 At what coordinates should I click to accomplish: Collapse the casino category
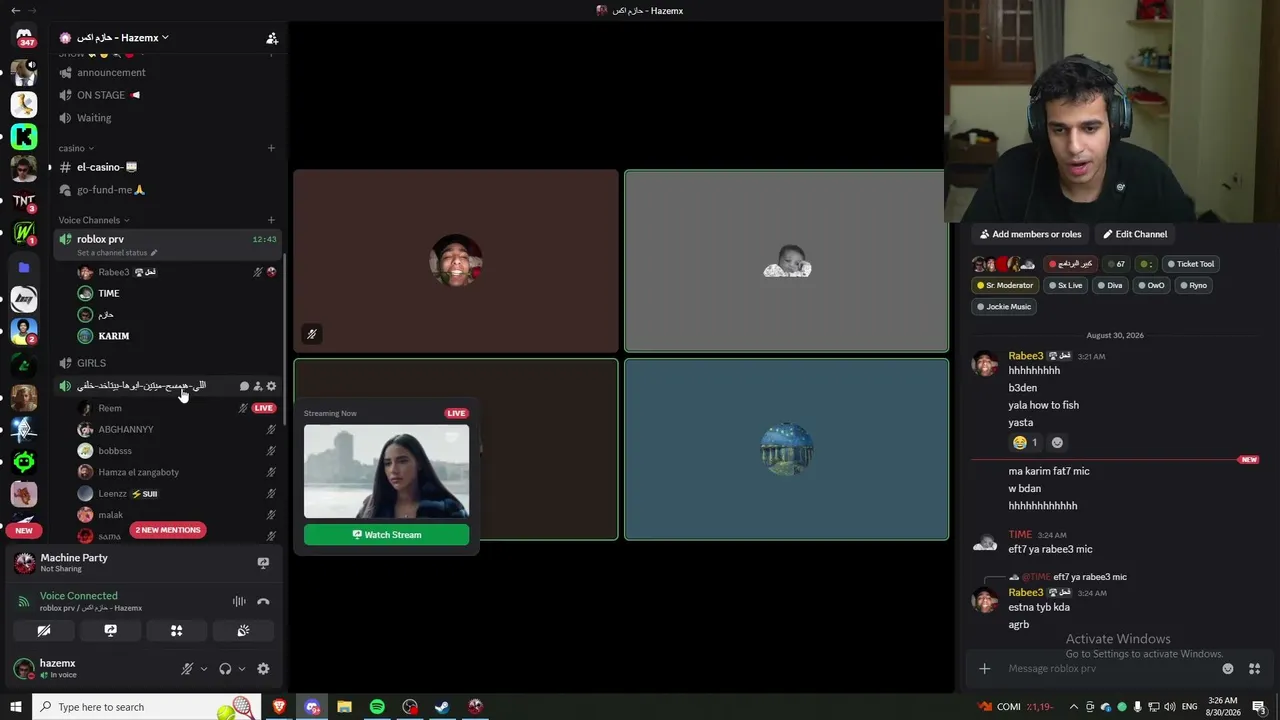coord(76,148)
